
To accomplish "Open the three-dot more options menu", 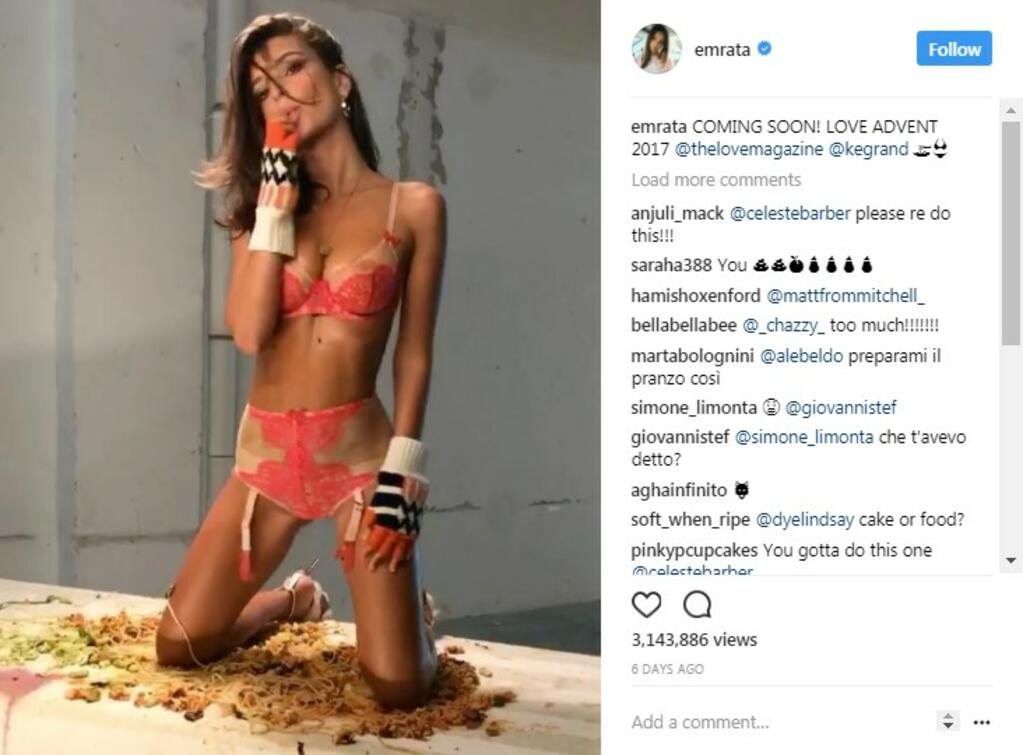I will point(981,722).
